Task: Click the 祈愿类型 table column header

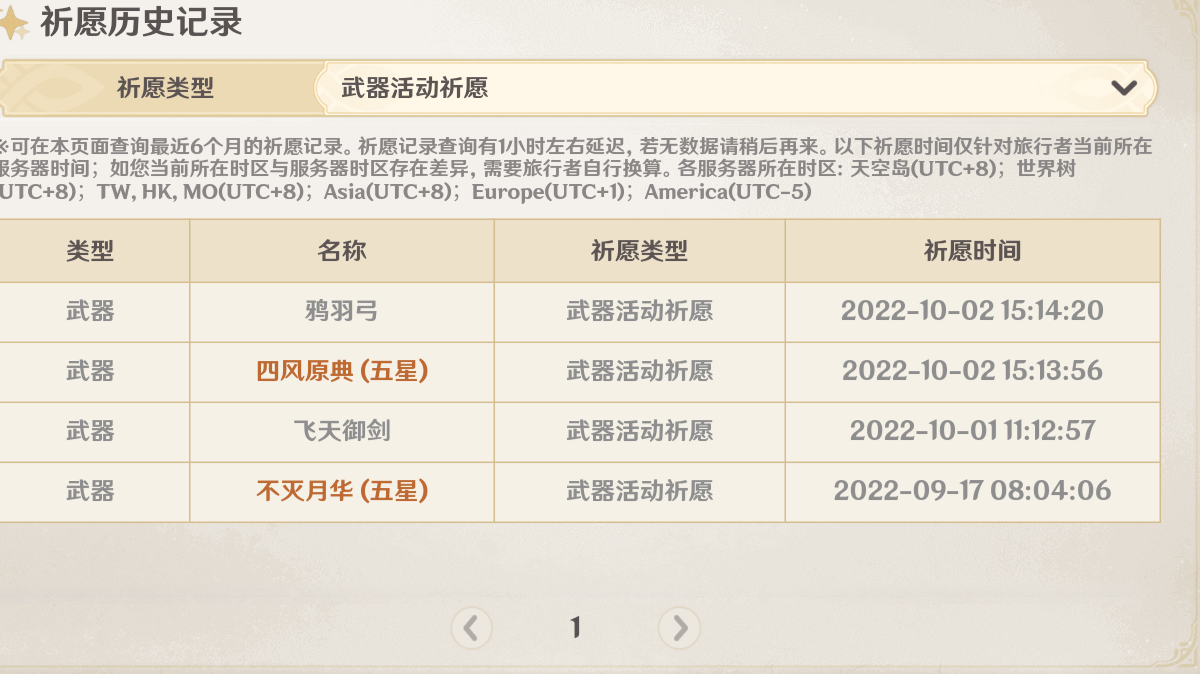Action: point(639,251)
